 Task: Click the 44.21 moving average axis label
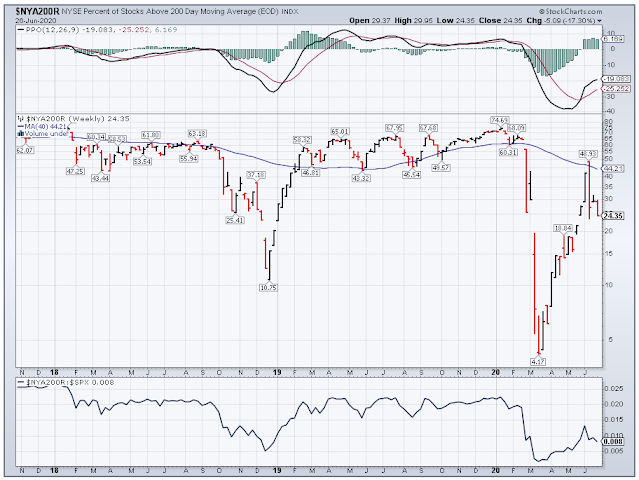click(613, 168)
